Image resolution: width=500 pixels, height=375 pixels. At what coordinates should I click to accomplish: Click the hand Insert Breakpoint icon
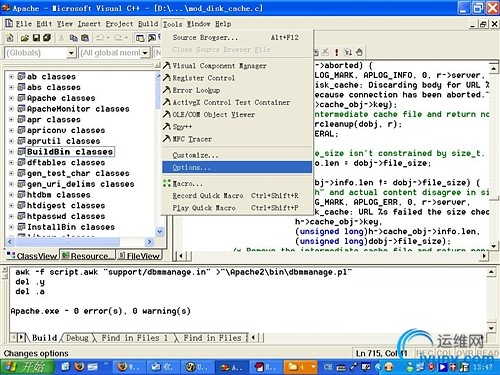(359, 52)
